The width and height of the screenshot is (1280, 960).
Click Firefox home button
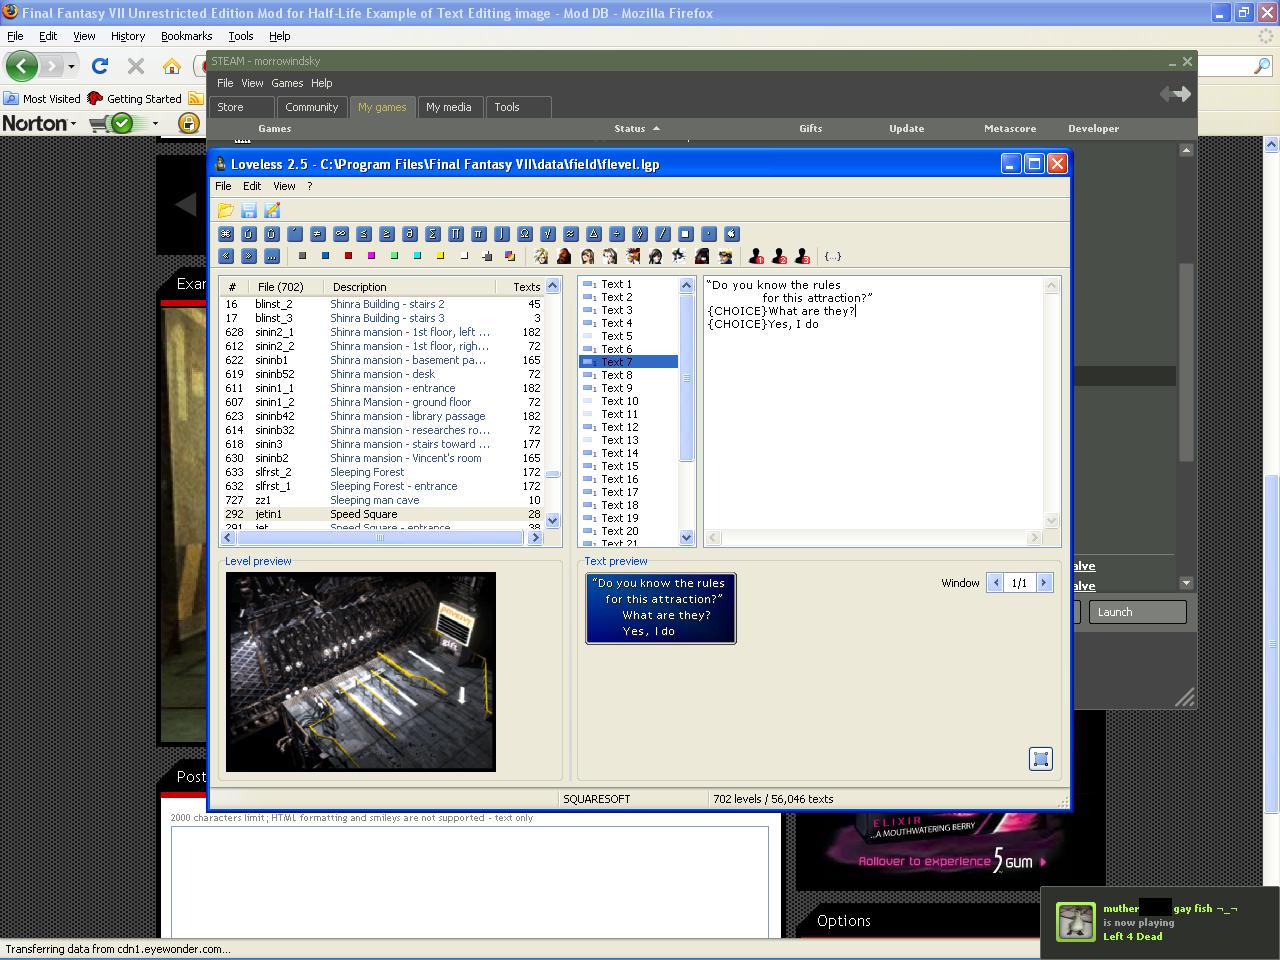172,66
